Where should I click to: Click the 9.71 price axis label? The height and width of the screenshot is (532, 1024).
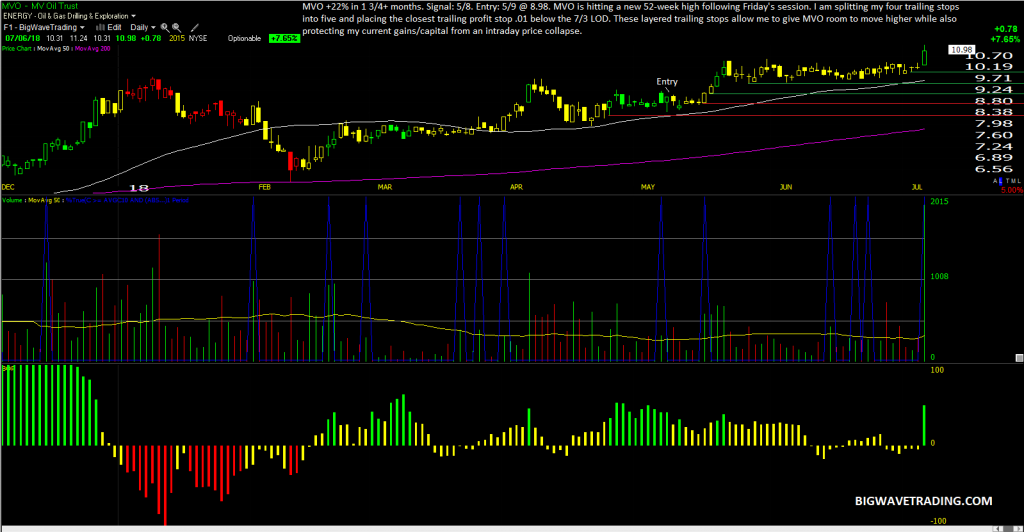(x=993, y=78)
